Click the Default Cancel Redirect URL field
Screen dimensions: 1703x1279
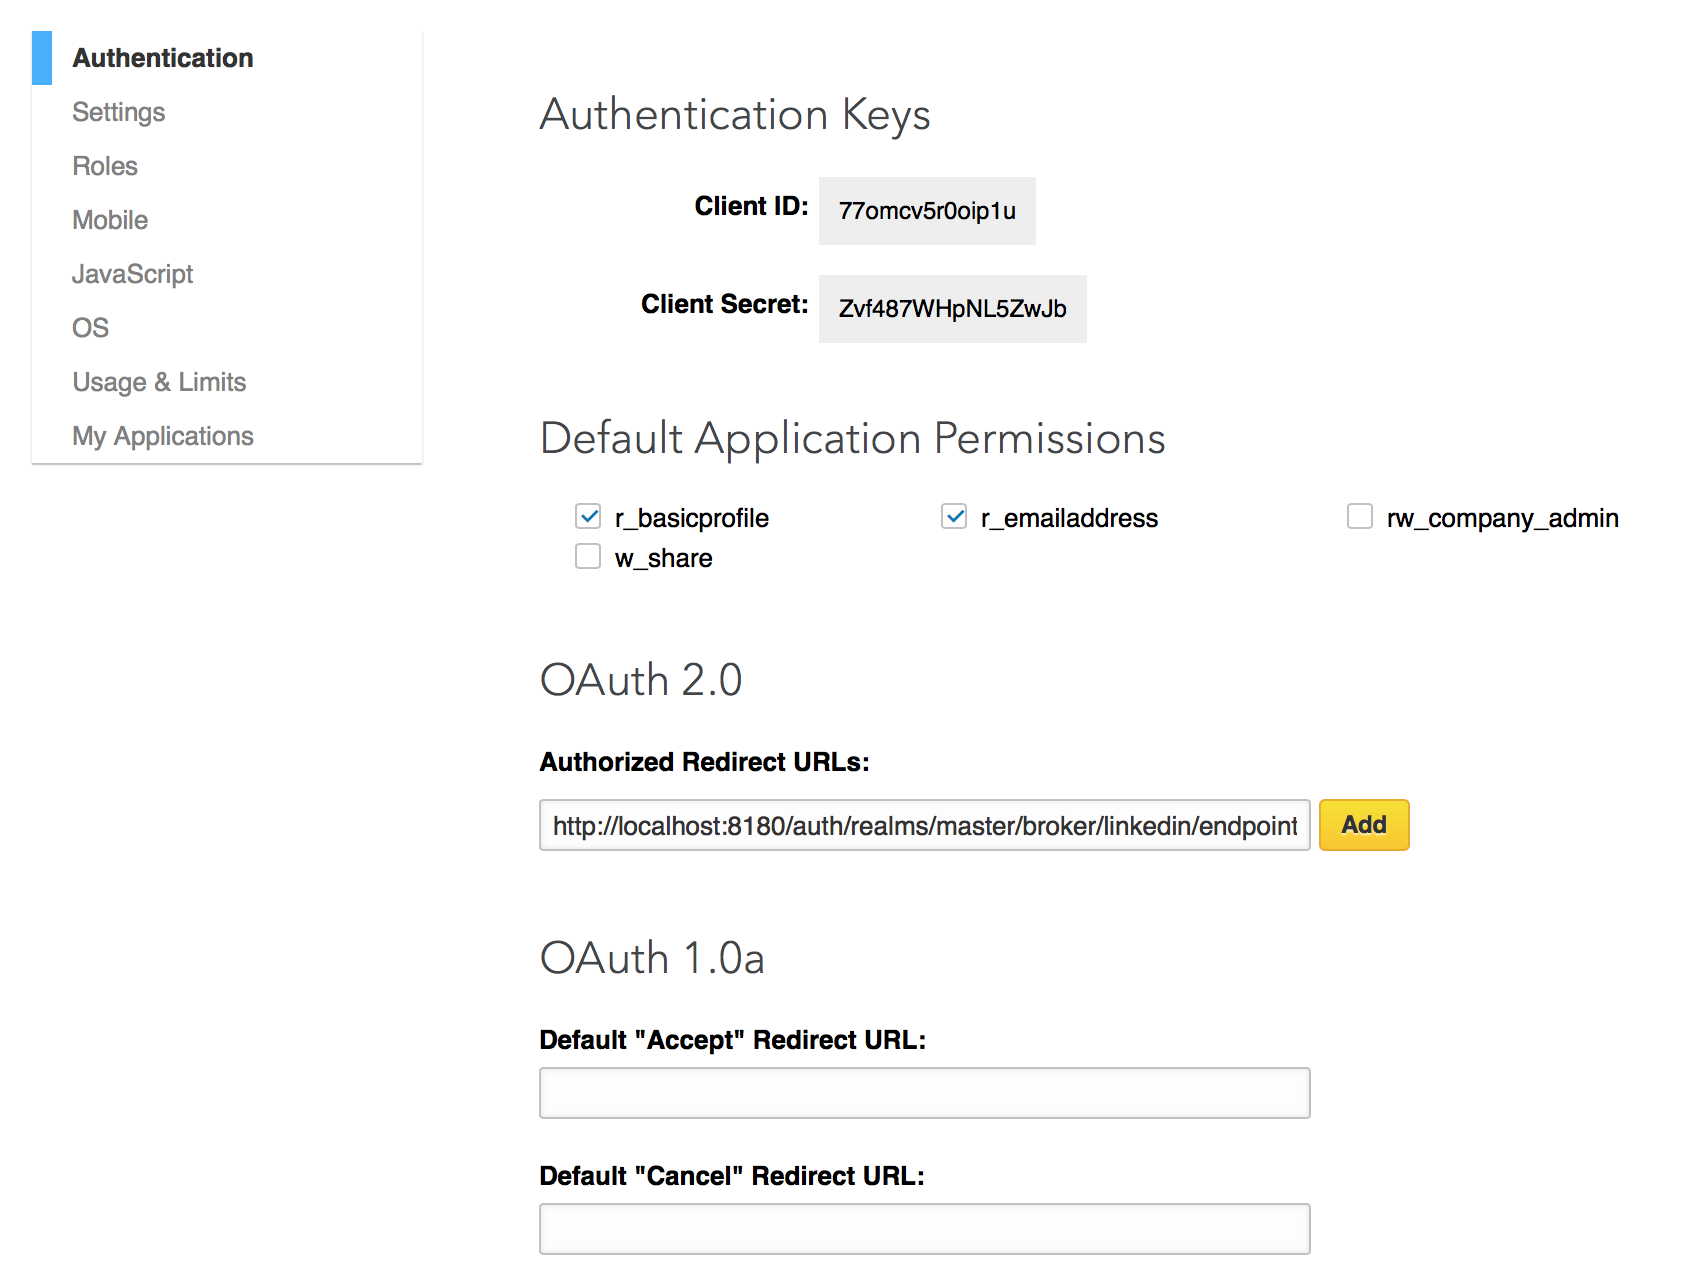924,1228
